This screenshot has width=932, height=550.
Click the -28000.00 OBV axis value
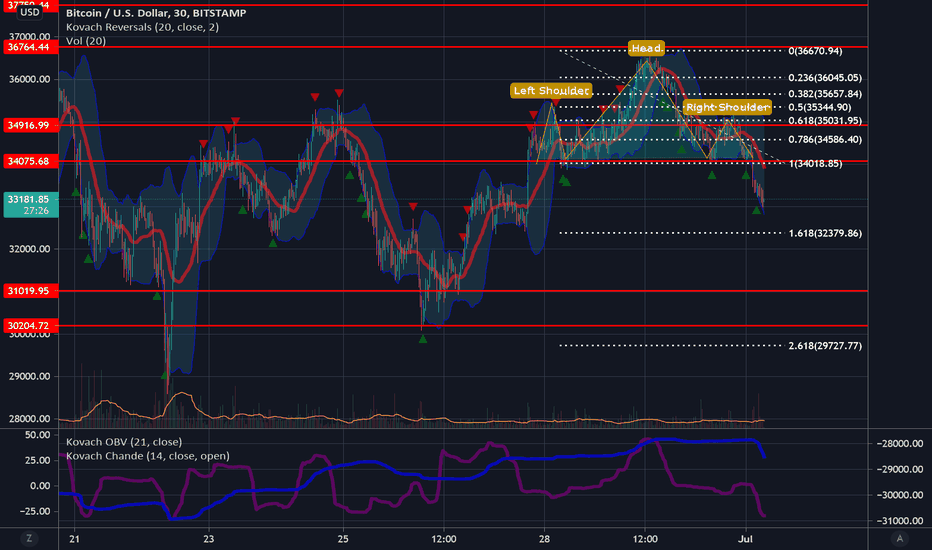[x=900, y=444]
